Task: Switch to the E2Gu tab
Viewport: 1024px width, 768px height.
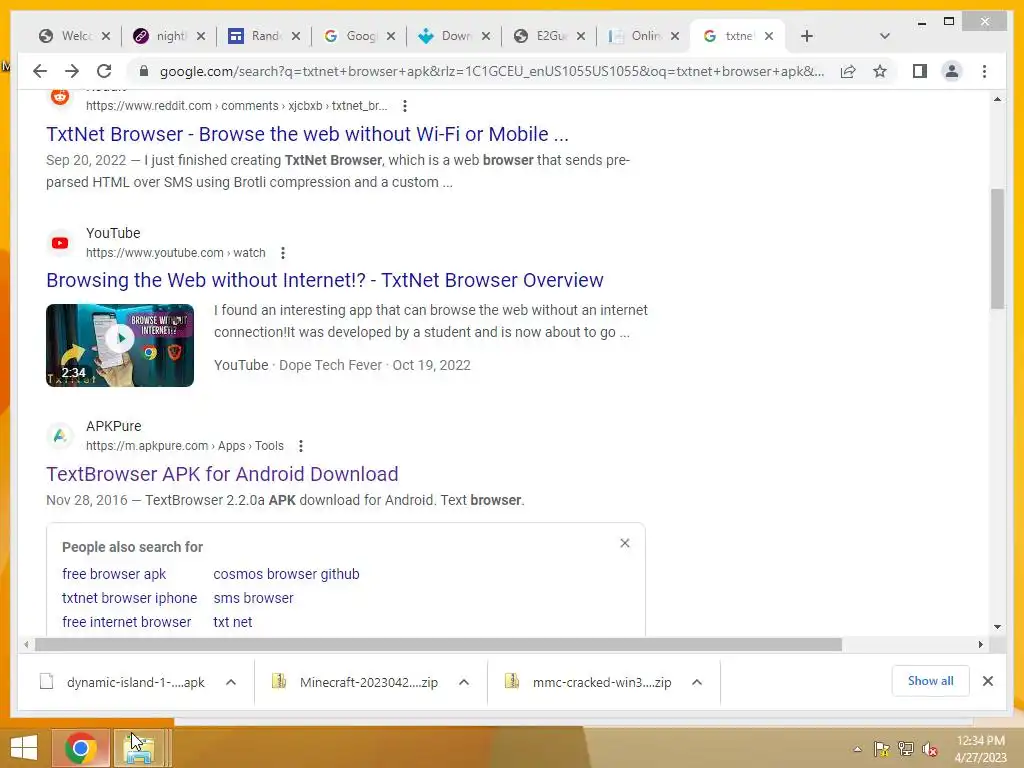Action: click(x=542, y=36)
